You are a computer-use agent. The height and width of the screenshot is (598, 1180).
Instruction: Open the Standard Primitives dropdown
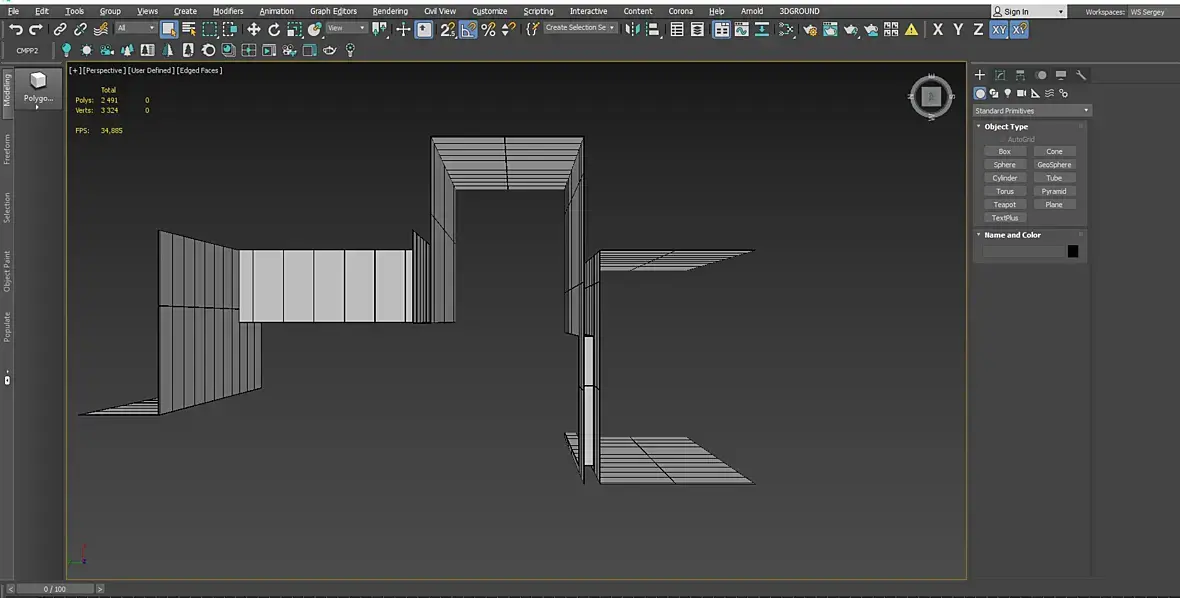(x=1032, y=111)
